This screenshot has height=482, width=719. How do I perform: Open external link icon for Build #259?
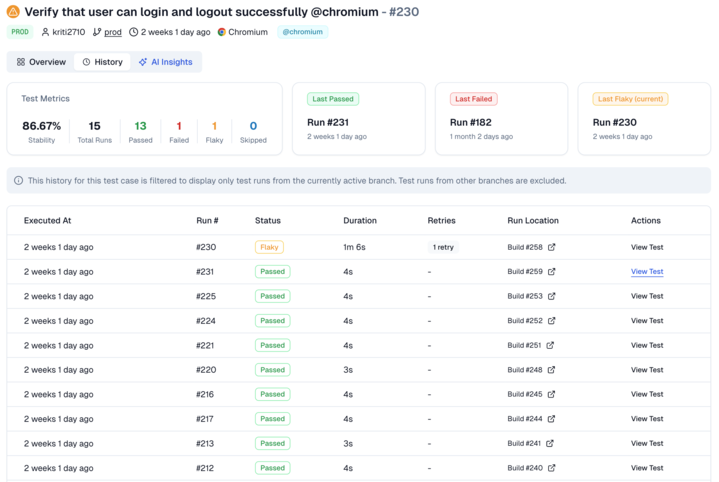point(551,272)
